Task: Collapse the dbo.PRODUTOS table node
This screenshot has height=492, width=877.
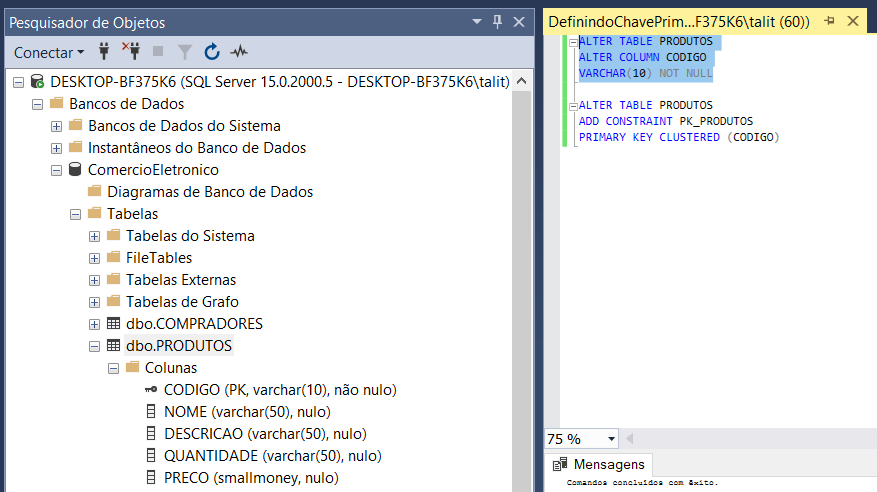Action: click(95, 347)
